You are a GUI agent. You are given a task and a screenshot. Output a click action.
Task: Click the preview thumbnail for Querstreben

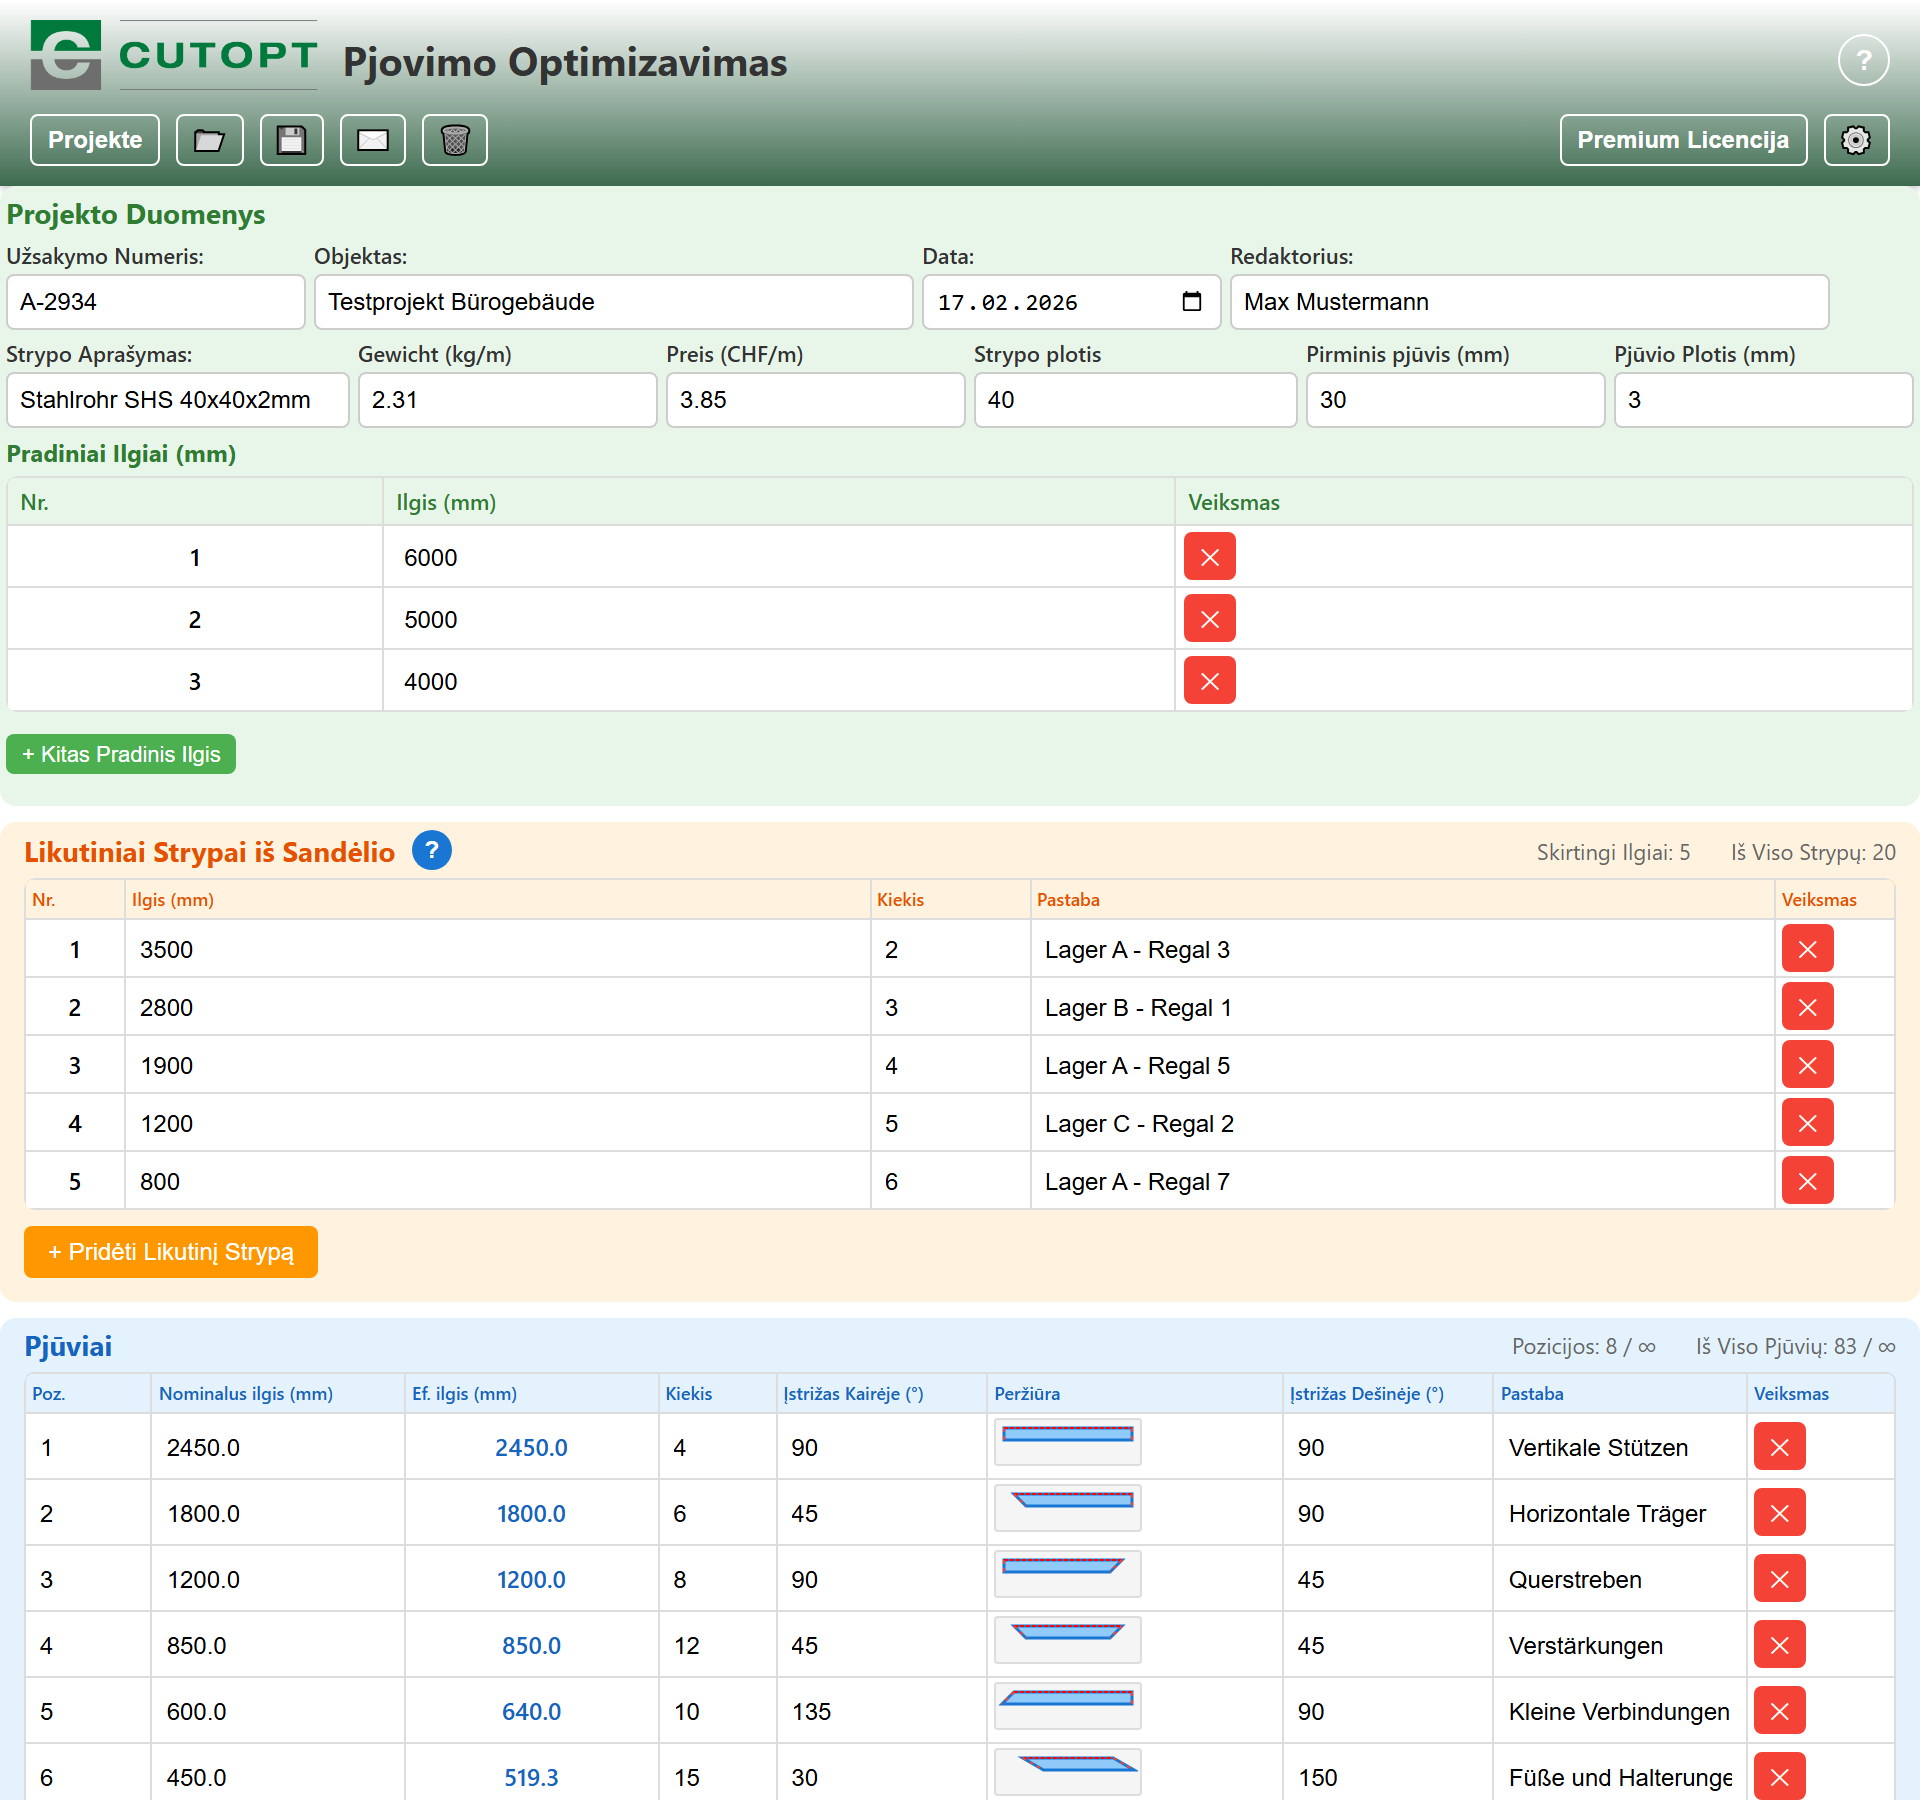coord(1068,1575)
